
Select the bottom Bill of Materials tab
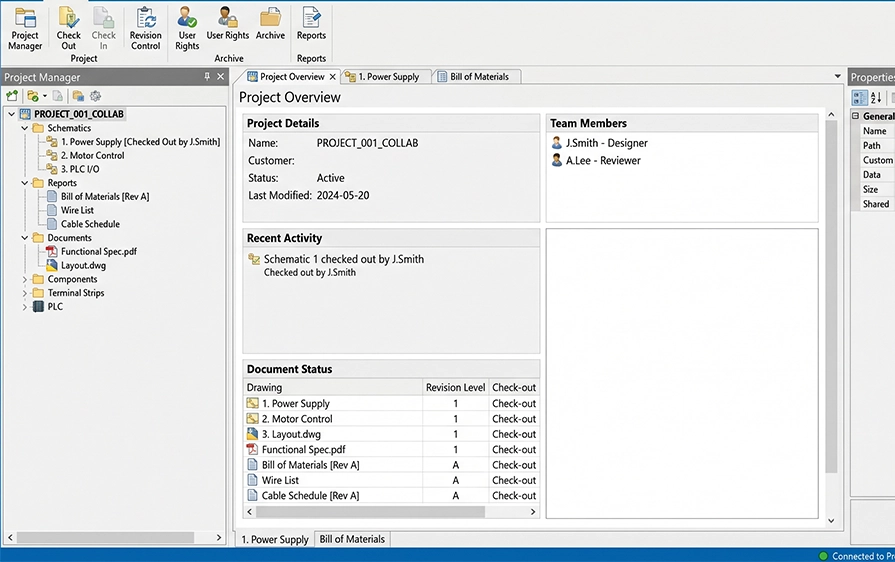(x=352, y=539)
